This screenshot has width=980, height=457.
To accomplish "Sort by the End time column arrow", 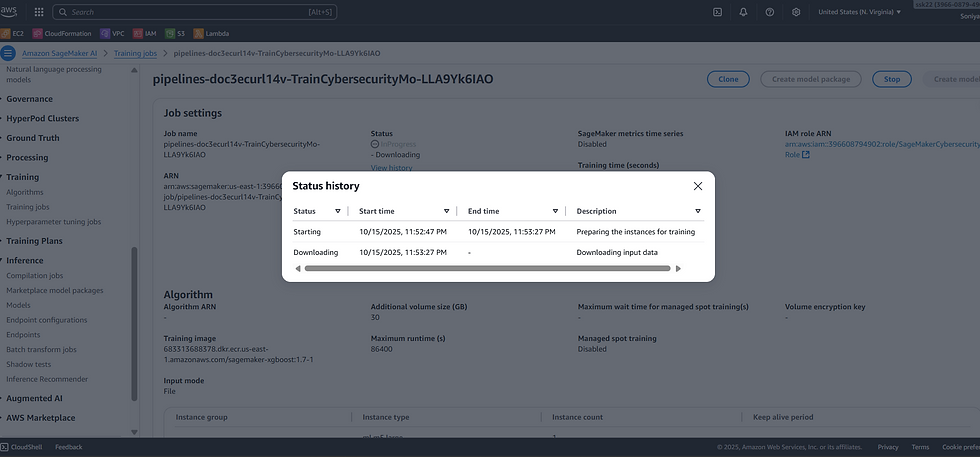I will [555, 211].
